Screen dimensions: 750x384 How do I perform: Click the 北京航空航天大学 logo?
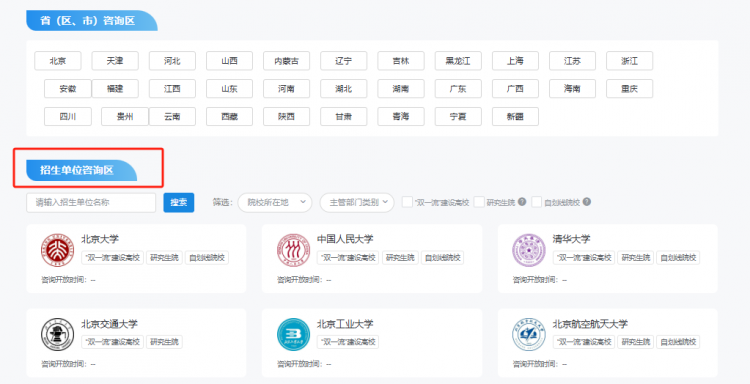pos(529,335)
